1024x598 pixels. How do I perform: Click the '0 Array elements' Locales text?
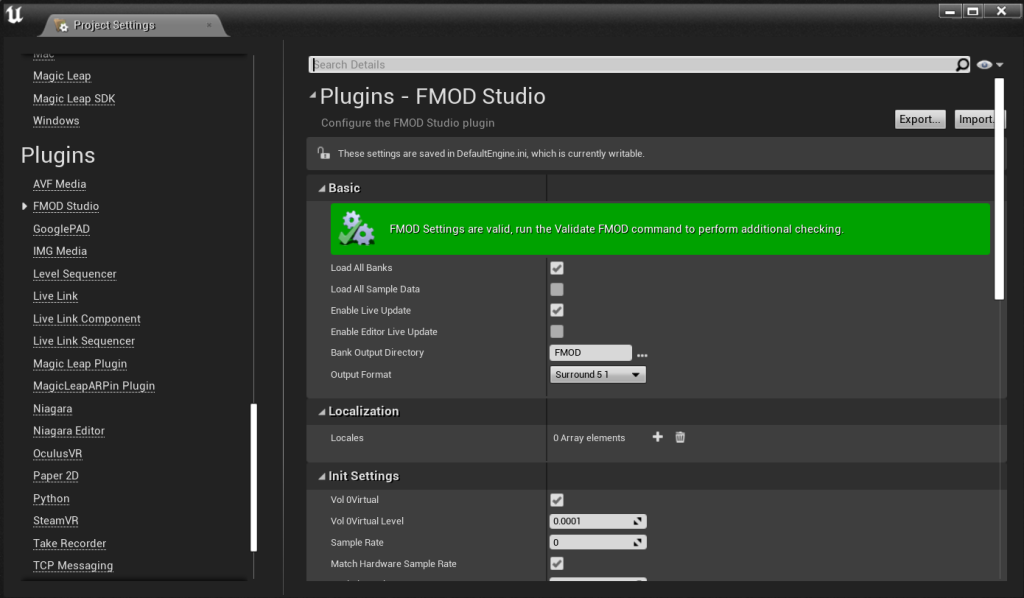[589, 438]
